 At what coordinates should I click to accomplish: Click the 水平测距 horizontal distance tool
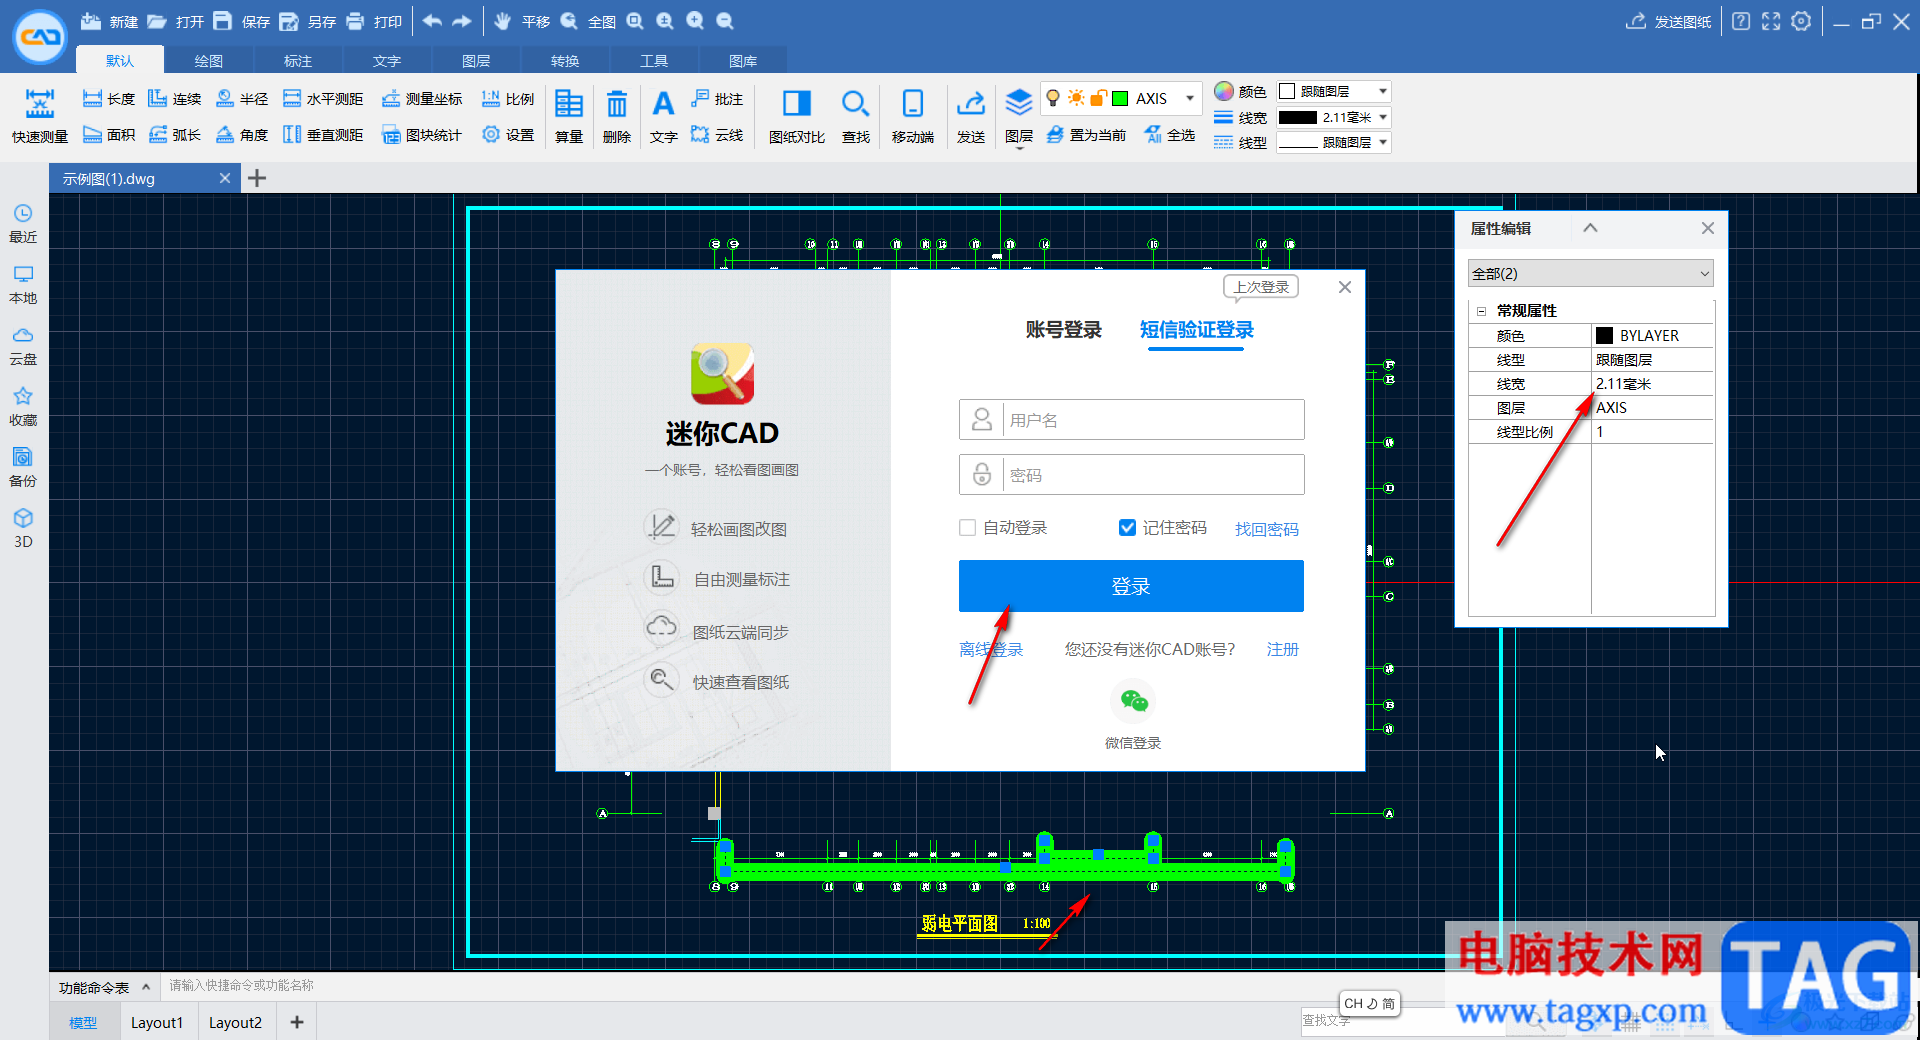coord(323,99)
